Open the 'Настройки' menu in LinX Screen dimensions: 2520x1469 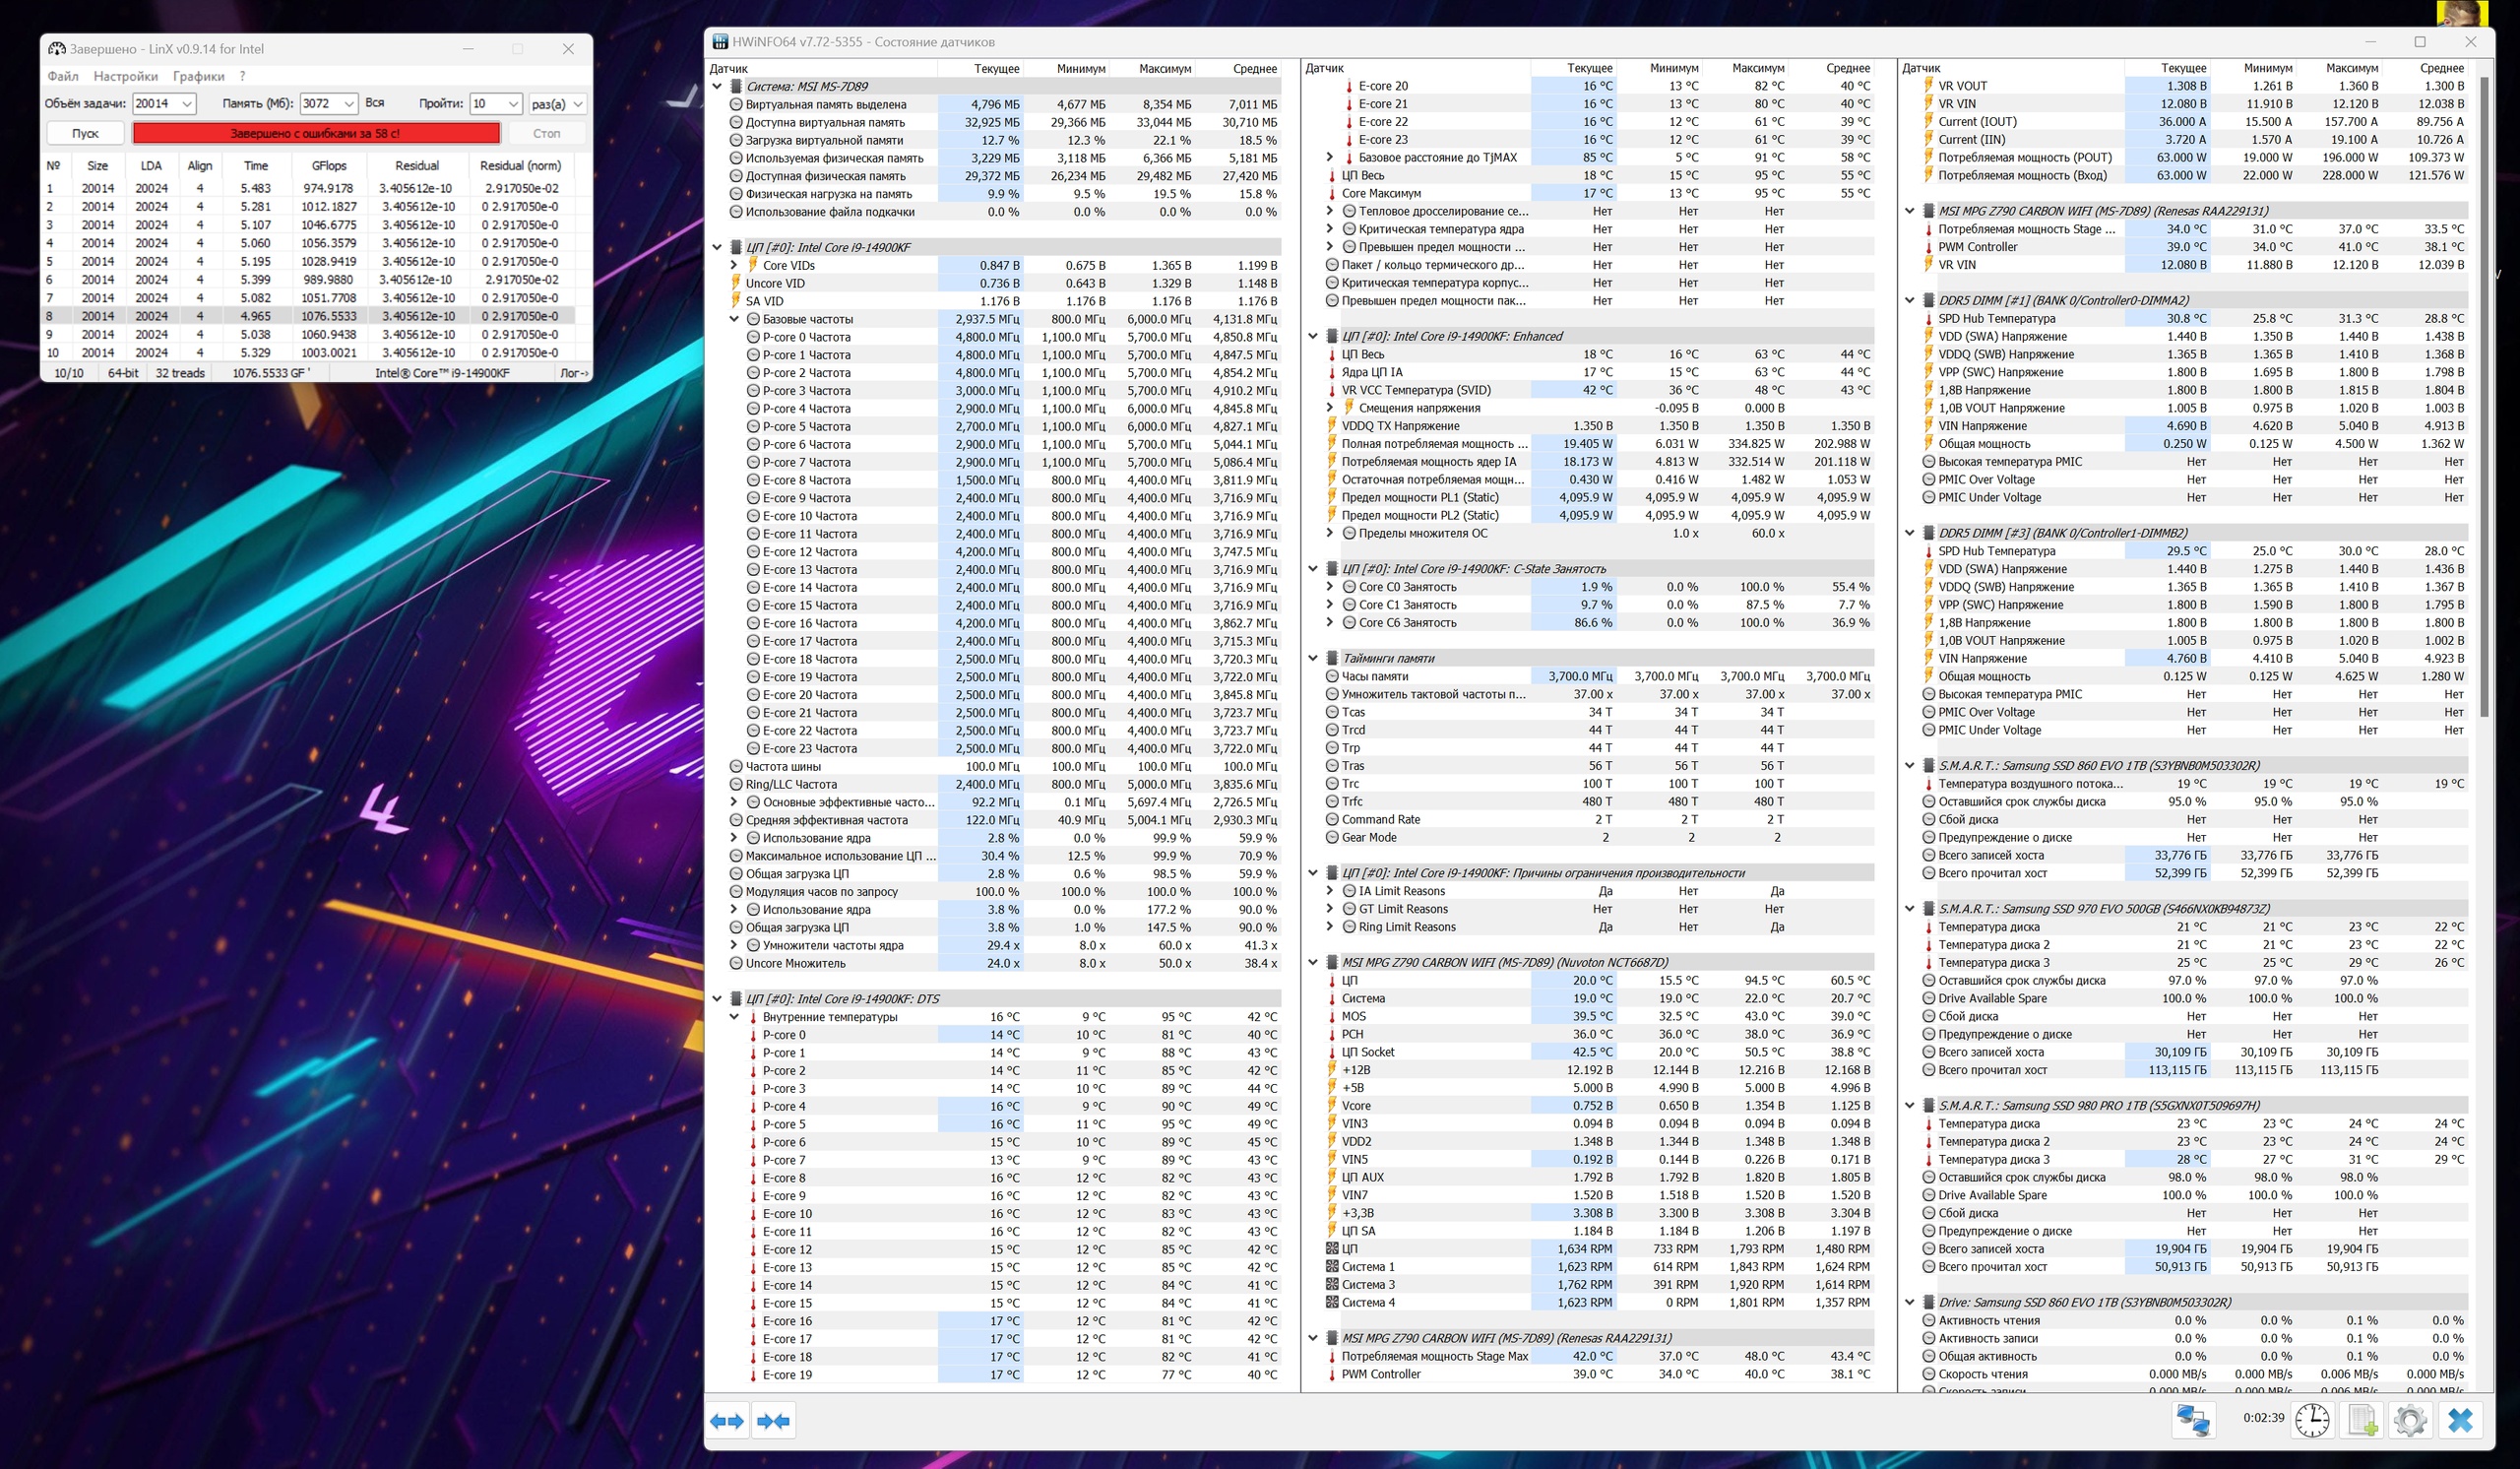[x=125, y=76]
